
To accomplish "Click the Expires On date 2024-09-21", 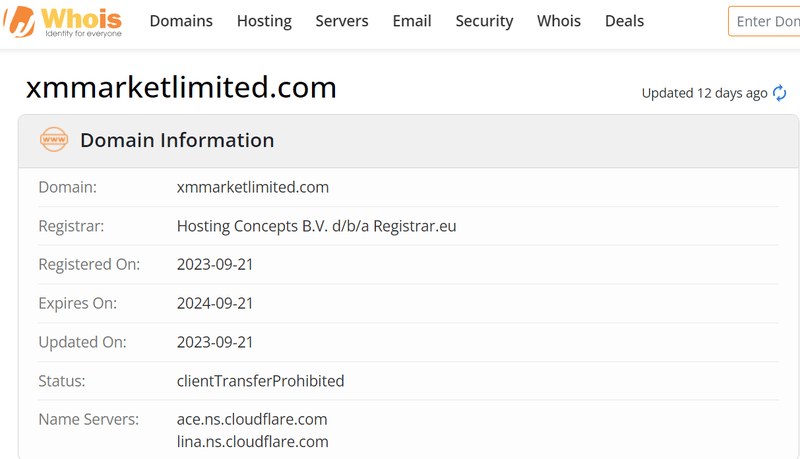I will pos(215,303).
